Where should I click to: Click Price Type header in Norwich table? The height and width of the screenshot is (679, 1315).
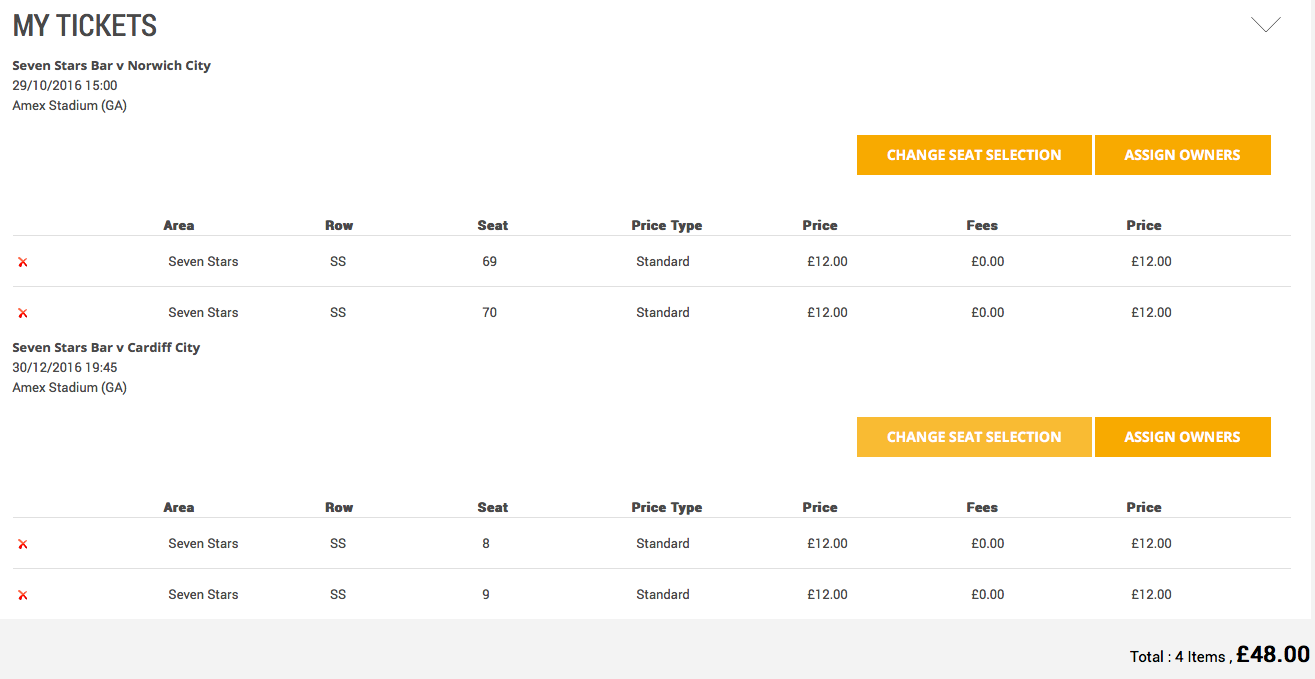pos(667,225)
